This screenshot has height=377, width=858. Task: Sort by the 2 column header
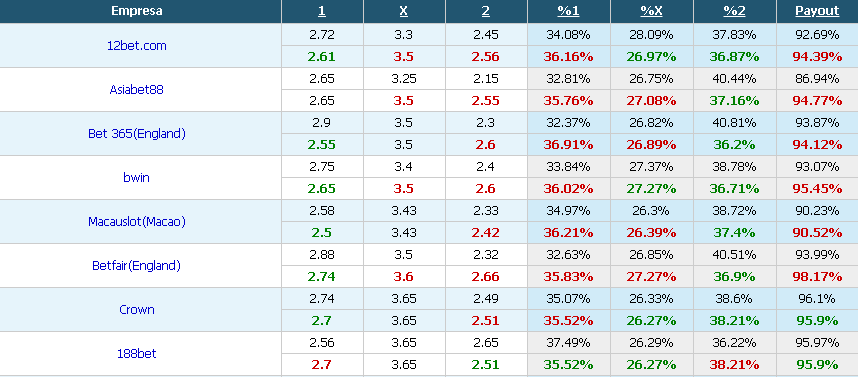(486, 11)
